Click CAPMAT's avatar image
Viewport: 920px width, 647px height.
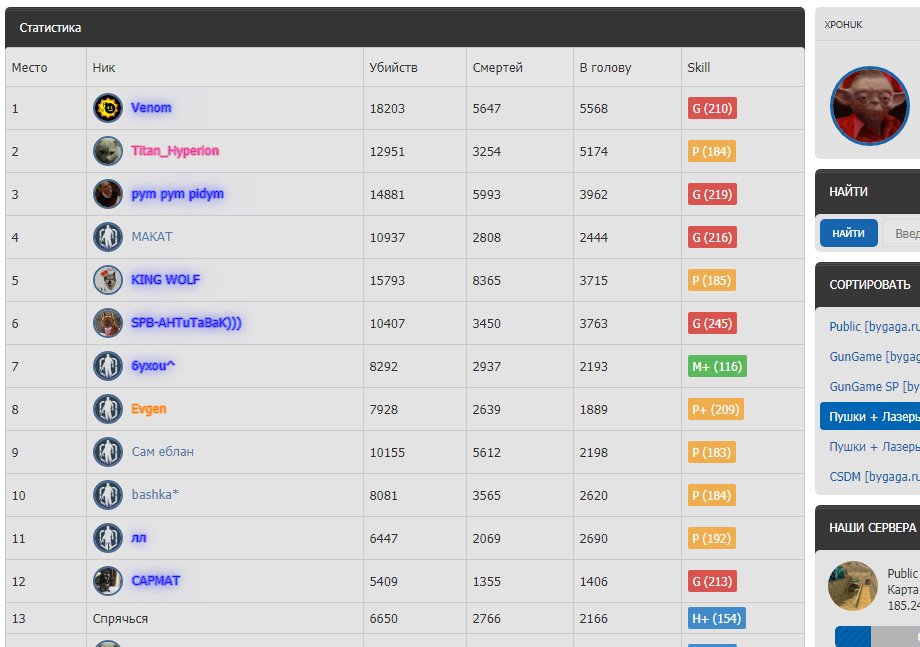point(107,581)
